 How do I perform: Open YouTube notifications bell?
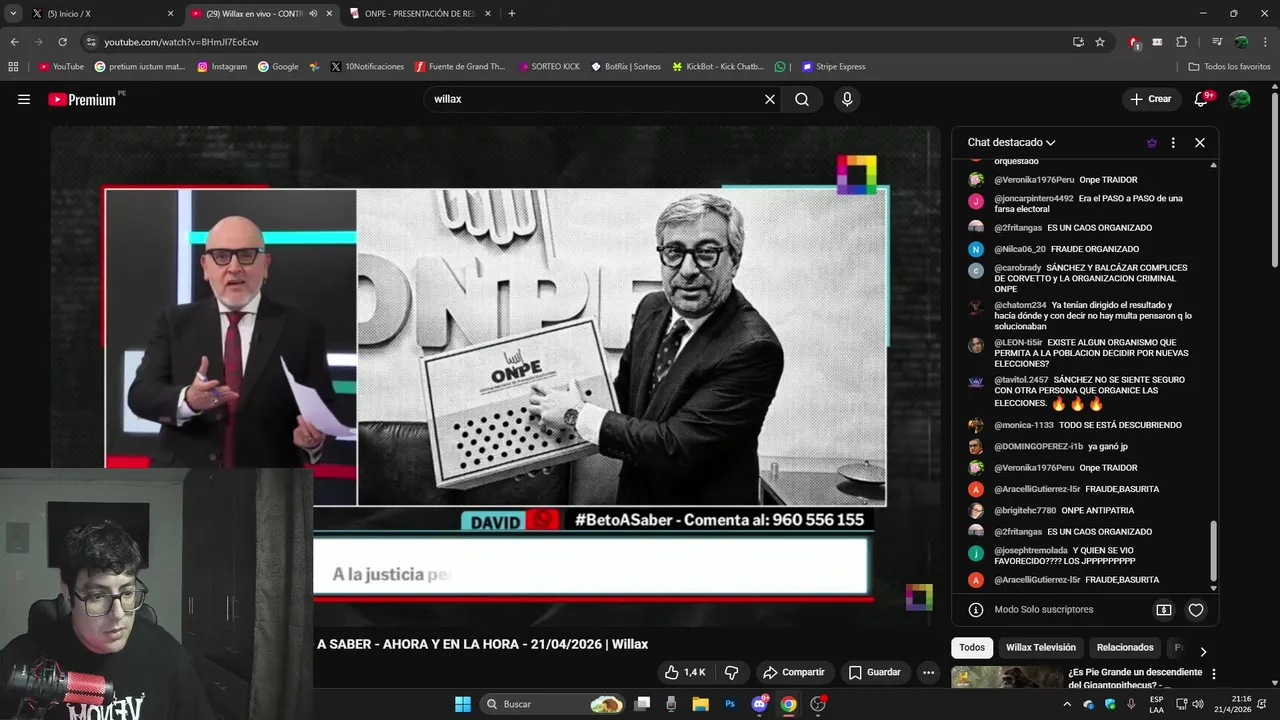1202,99
